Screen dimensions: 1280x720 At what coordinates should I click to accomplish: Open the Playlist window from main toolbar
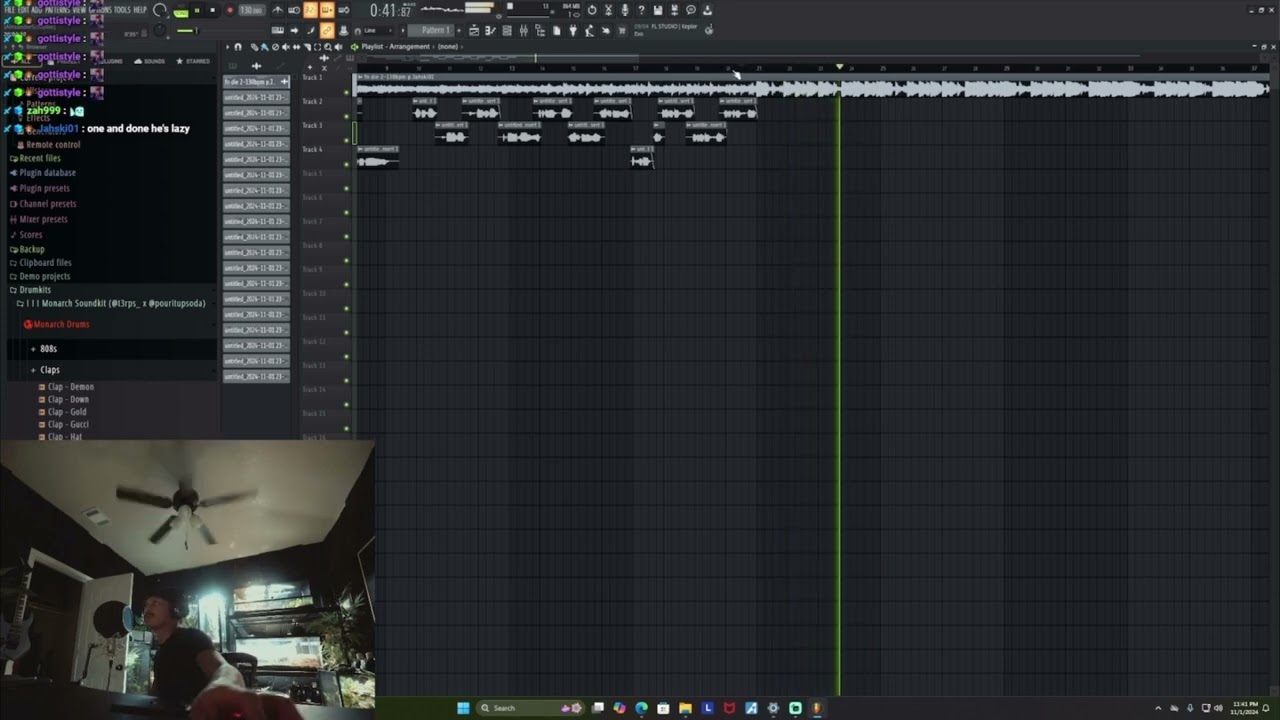pos(474,30)
